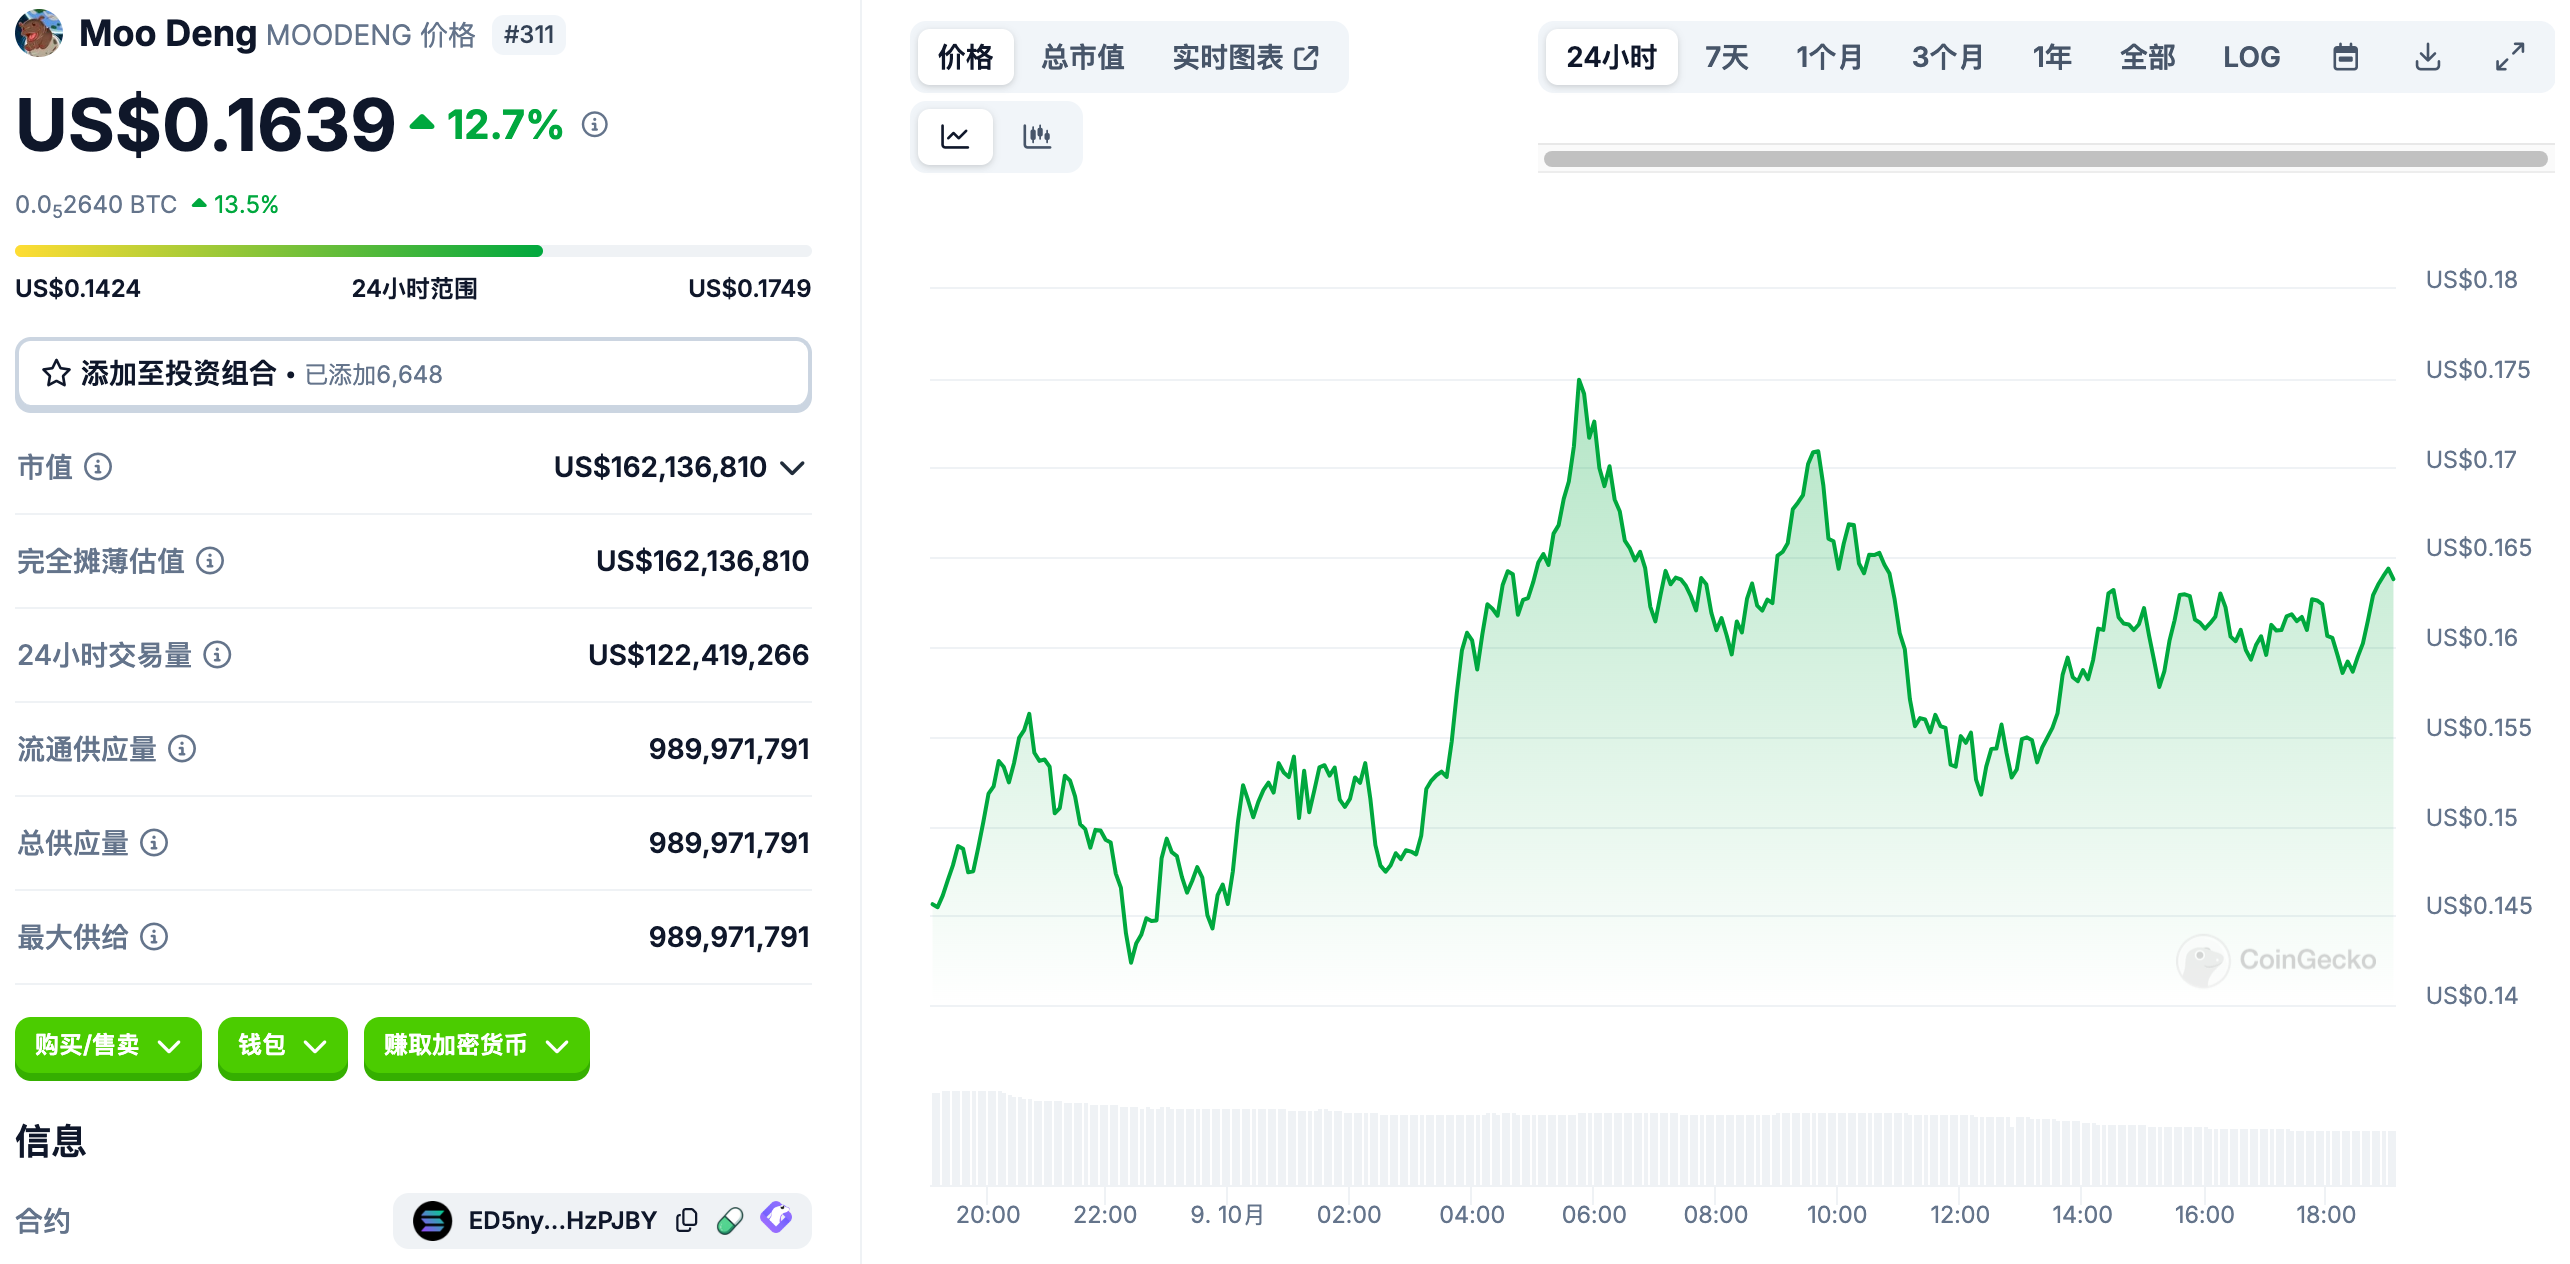Click the info icon next to 12.7% change

click(x=595, y=124)
